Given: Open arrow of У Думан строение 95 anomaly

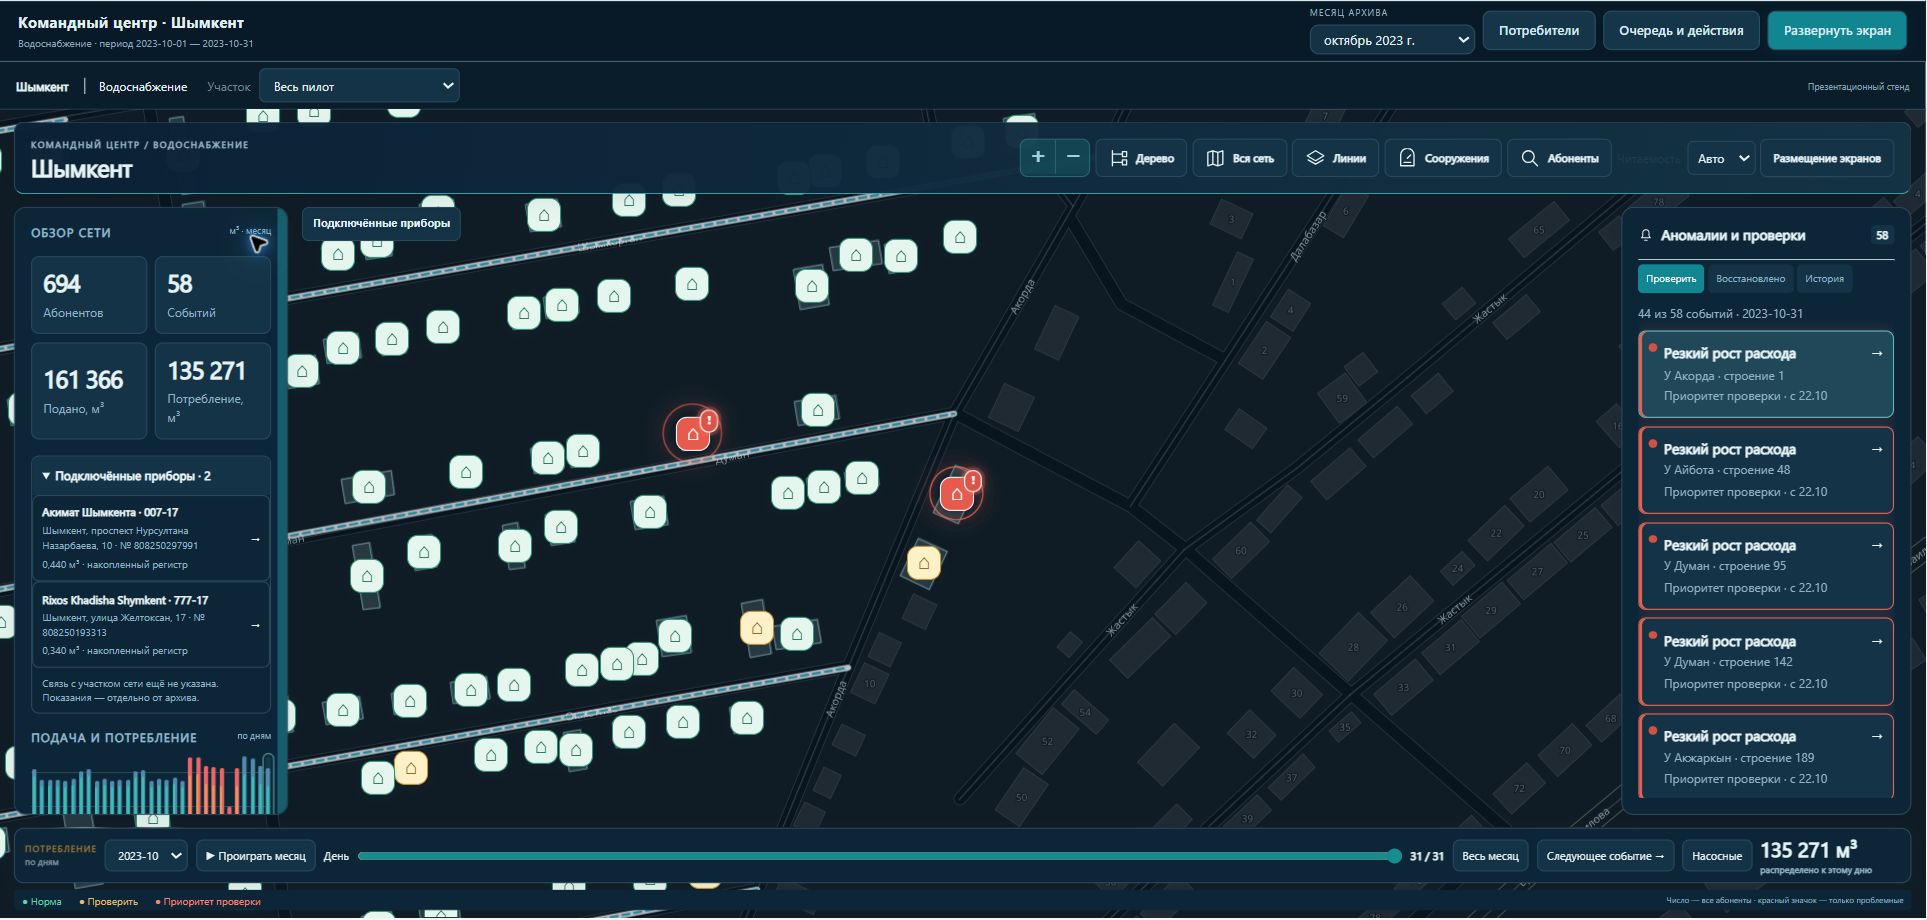Looking at the screenshot, I should tap(1877, 545).
